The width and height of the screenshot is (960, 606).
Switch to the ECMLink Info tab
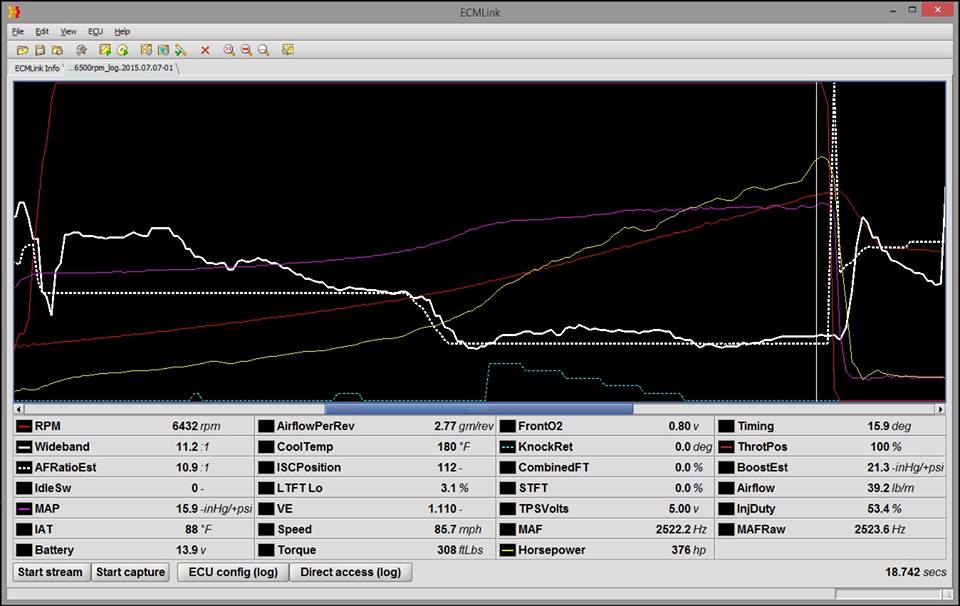[x=37, y=68]
